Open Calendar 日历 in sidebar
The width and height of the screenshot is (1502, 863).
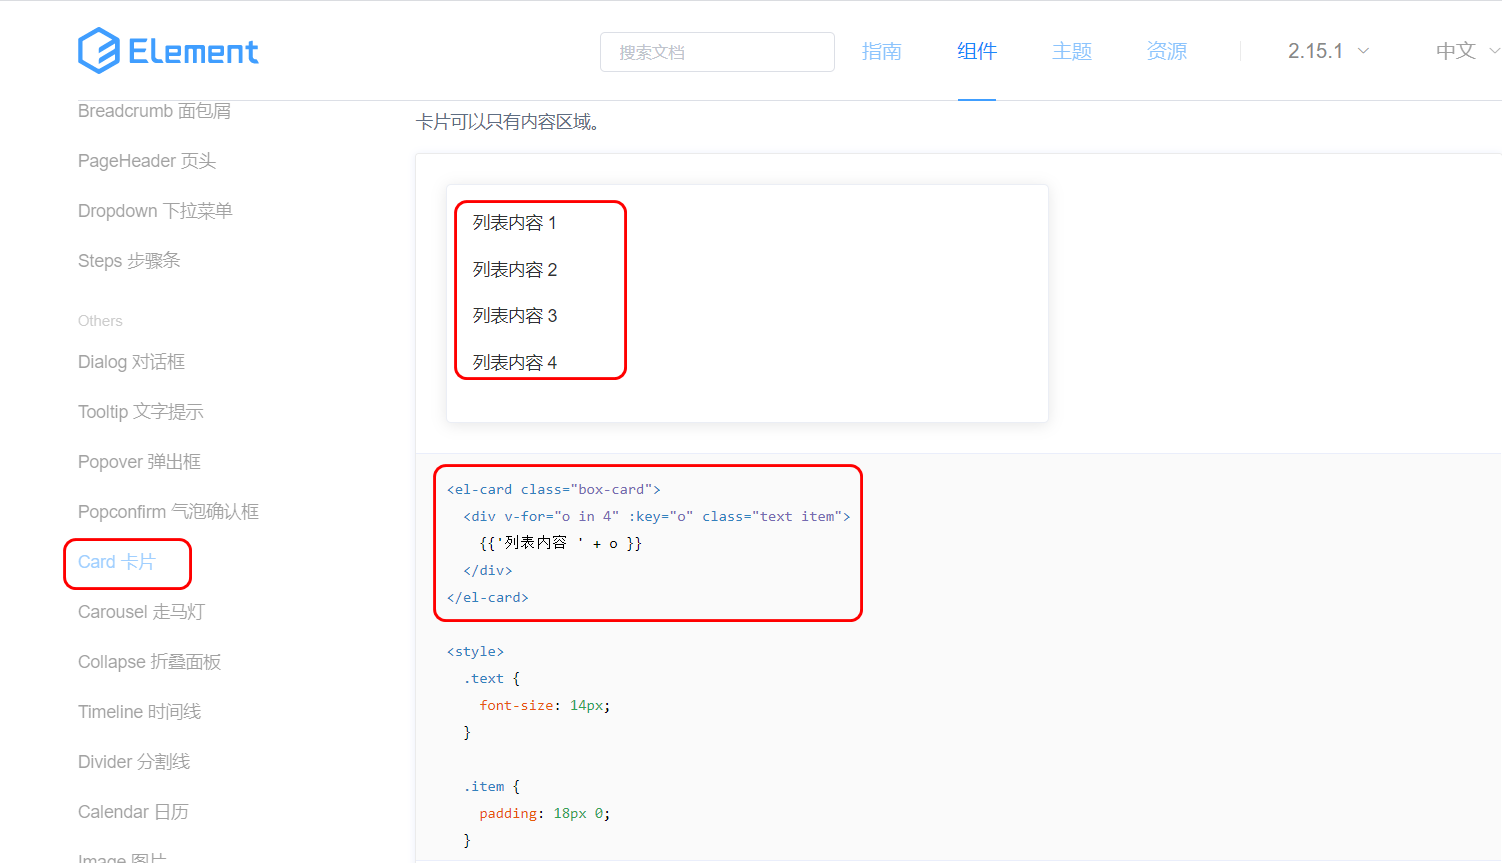click(133, 812)
